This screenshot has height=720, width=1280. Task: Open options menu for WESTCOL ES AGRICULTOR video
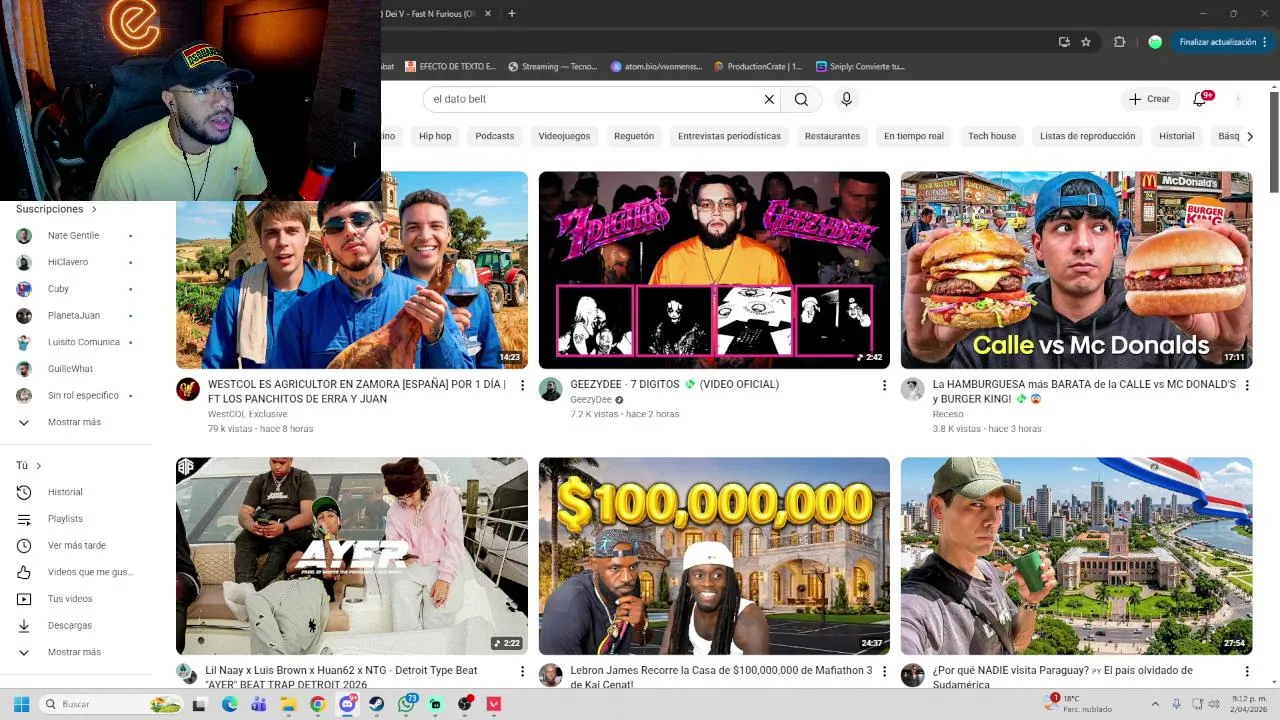[522, 385]
